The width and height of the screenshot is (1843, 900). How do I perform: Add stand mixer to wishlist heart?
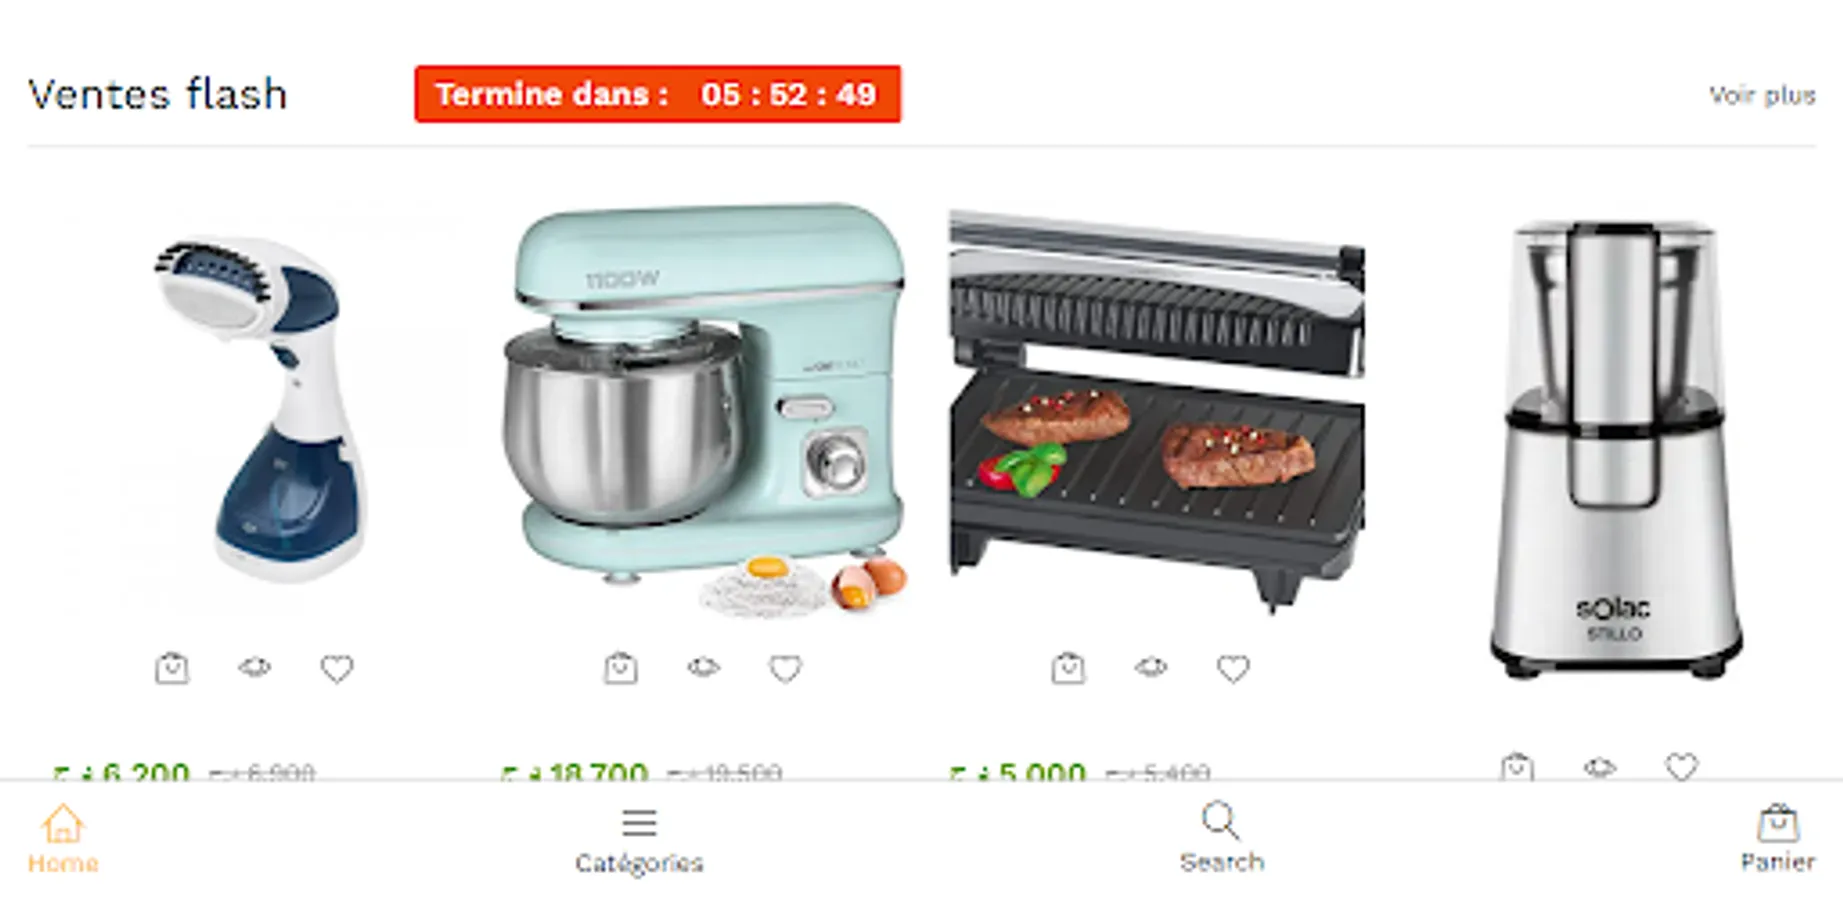click(785, 668)
